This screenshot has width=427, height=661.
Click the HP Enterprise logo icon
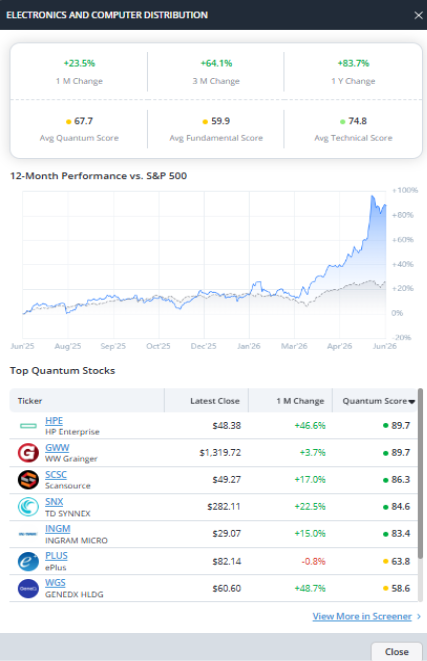tap(28, 426)
